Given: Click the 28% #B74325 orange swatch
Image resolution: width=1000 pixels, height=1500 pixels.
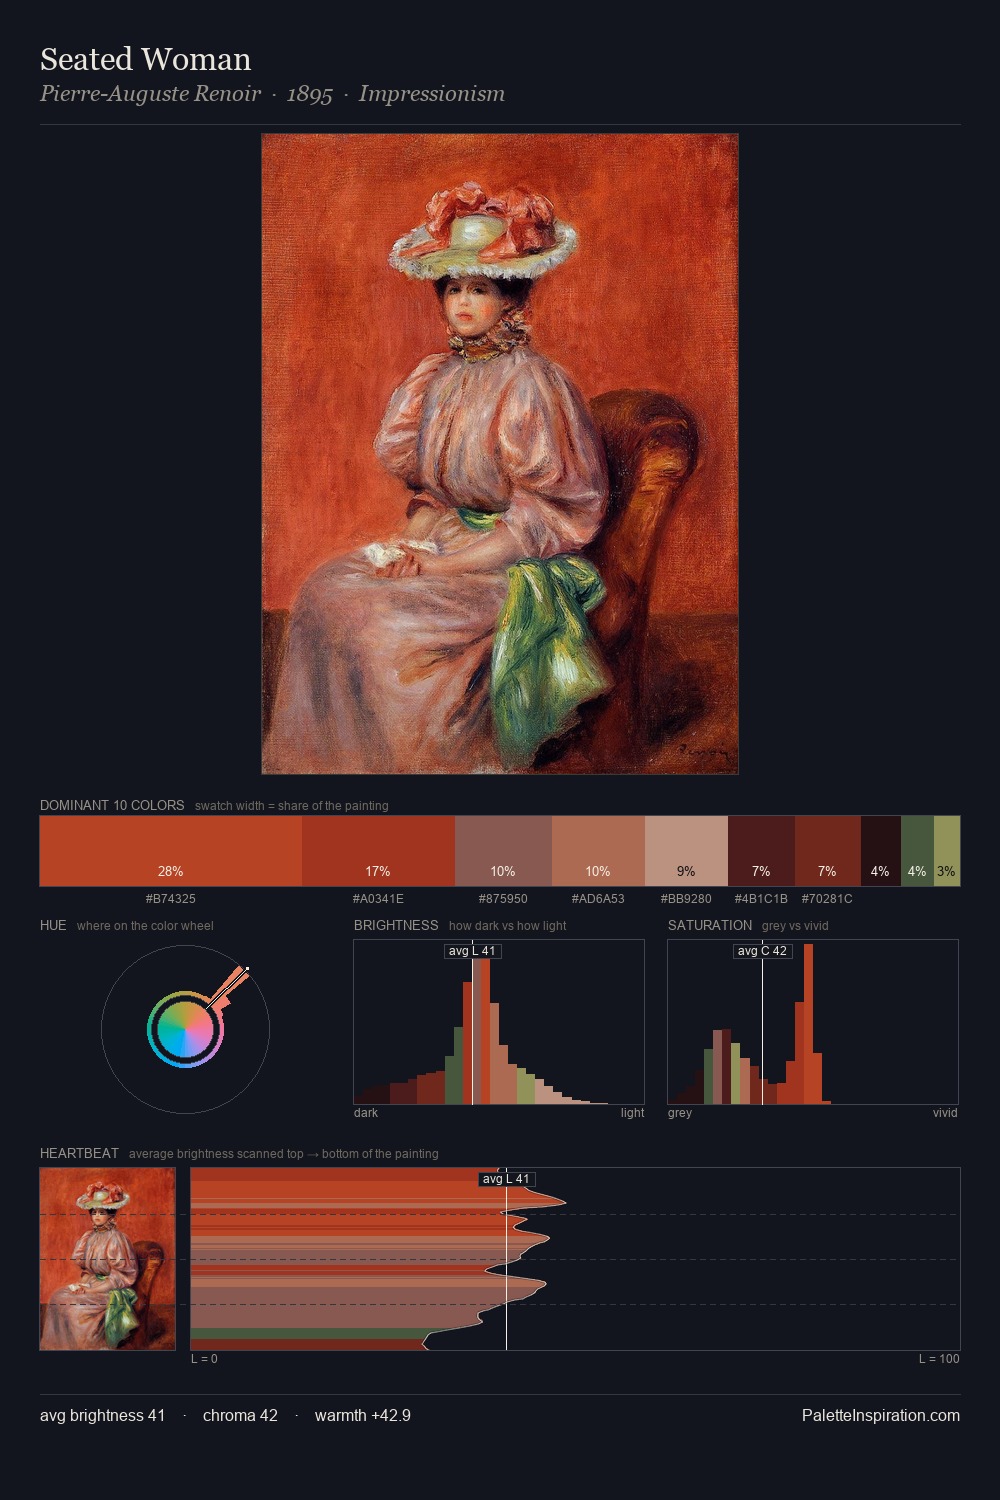Looking at the screenshot, I should (171, 851).
